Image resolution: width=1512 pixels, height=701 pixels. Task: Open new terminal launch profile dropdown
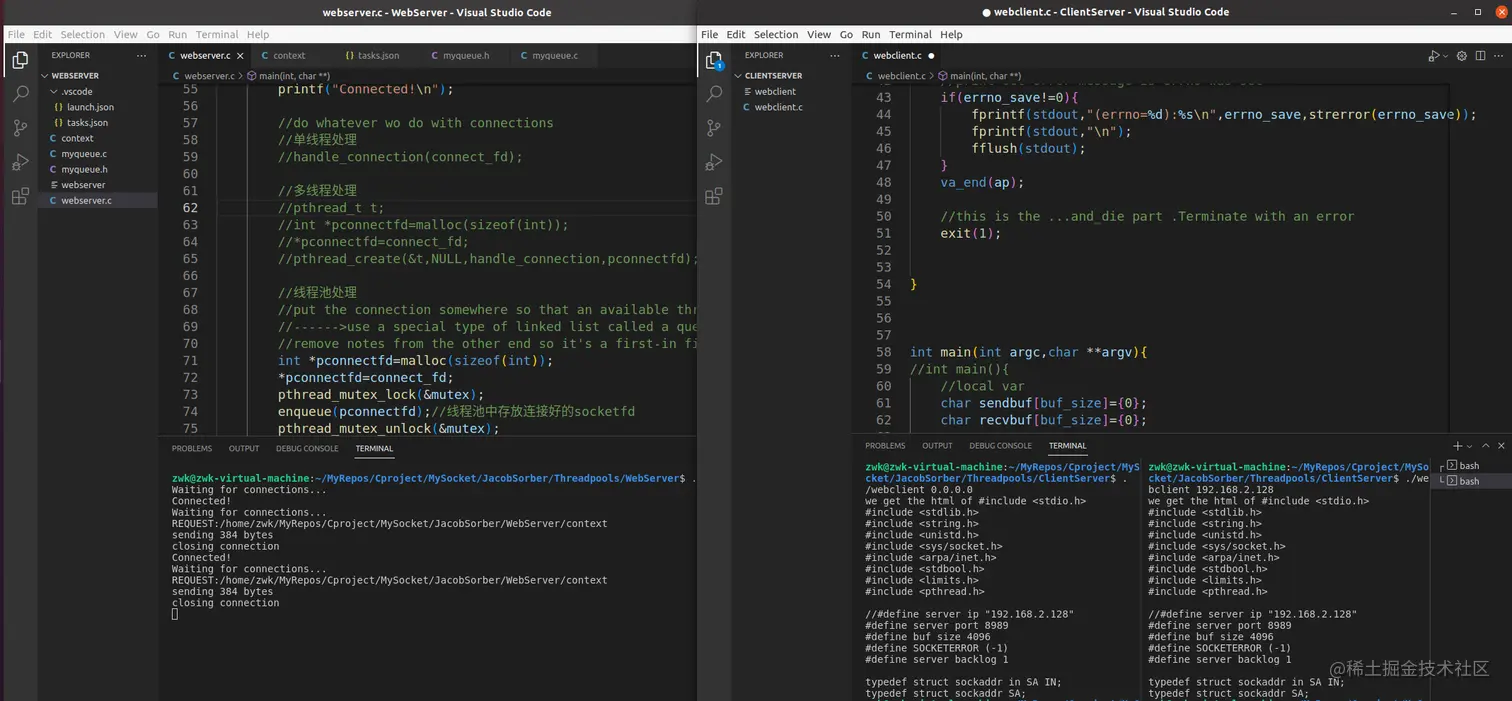[x=1469, y=447]
